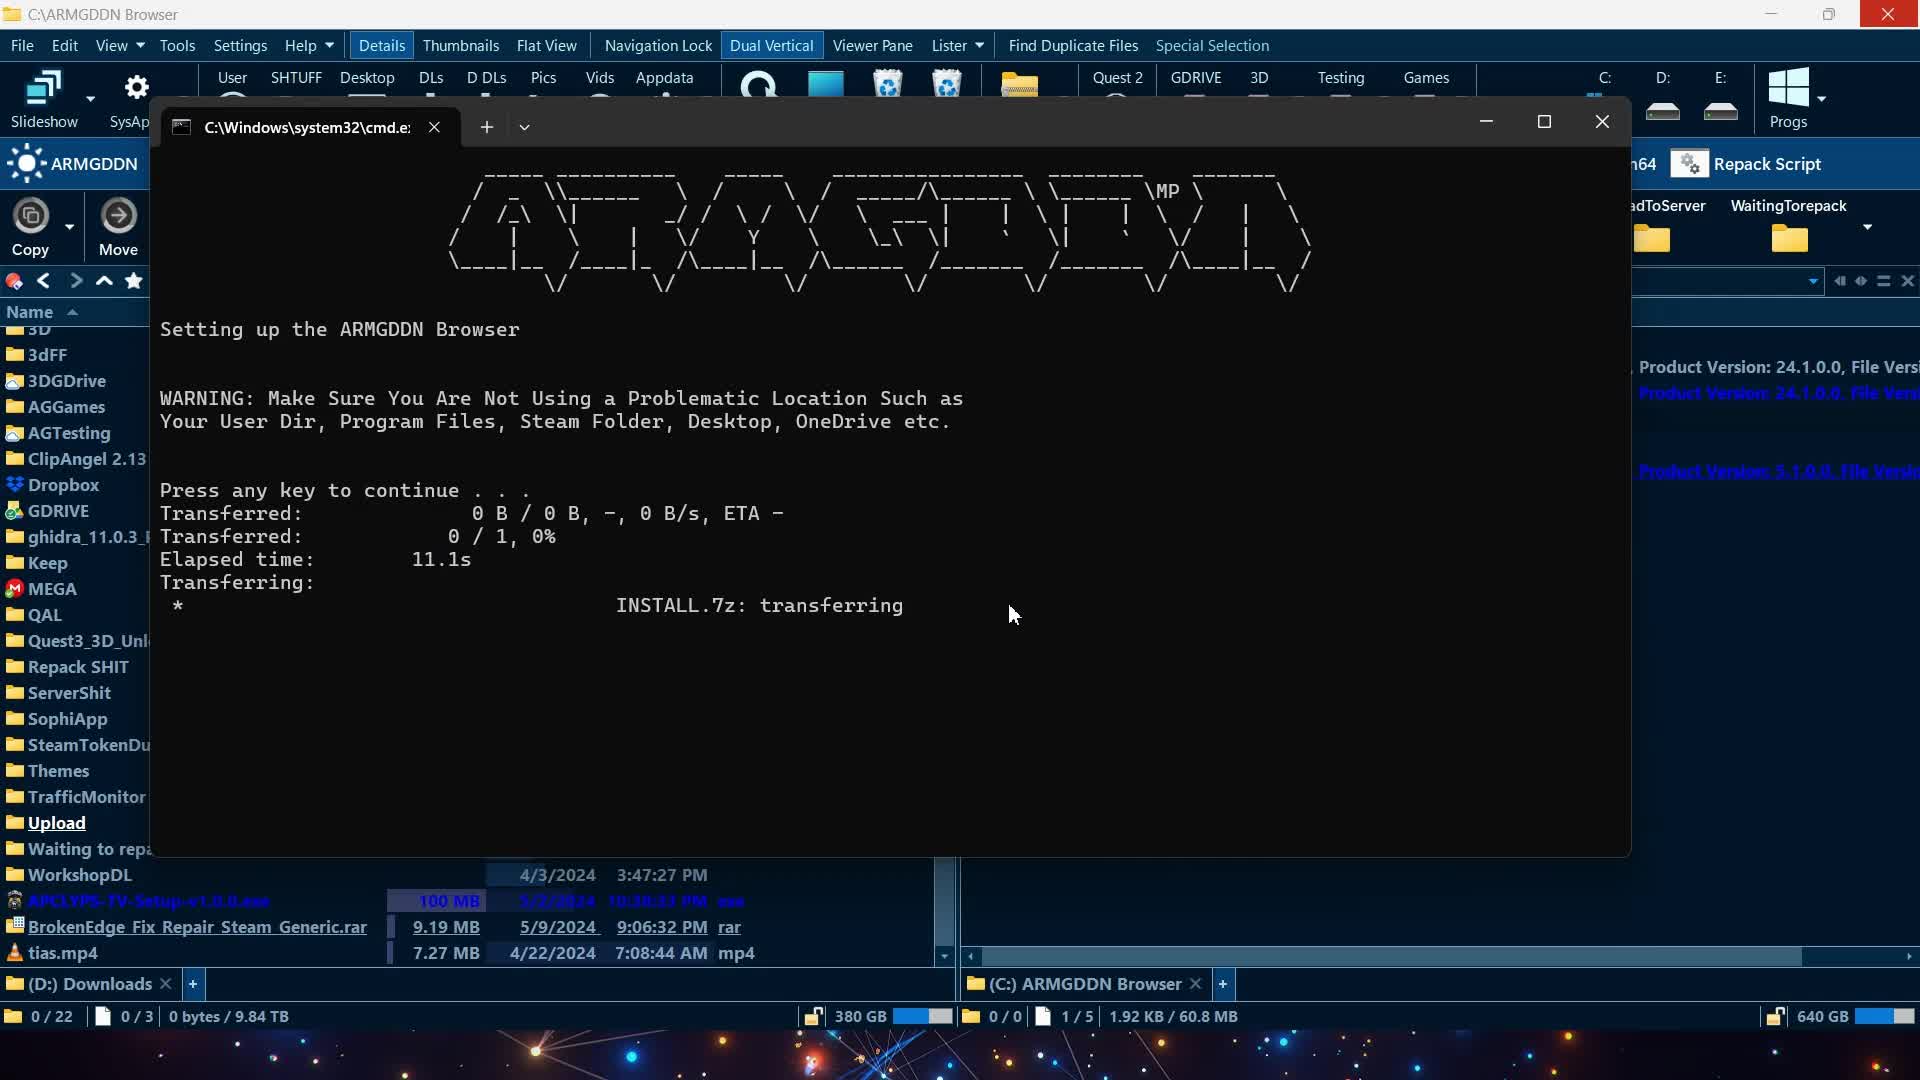Open the Tools menu
The height and width of the screenshot is (1080, 1920).
click(177, 45)
